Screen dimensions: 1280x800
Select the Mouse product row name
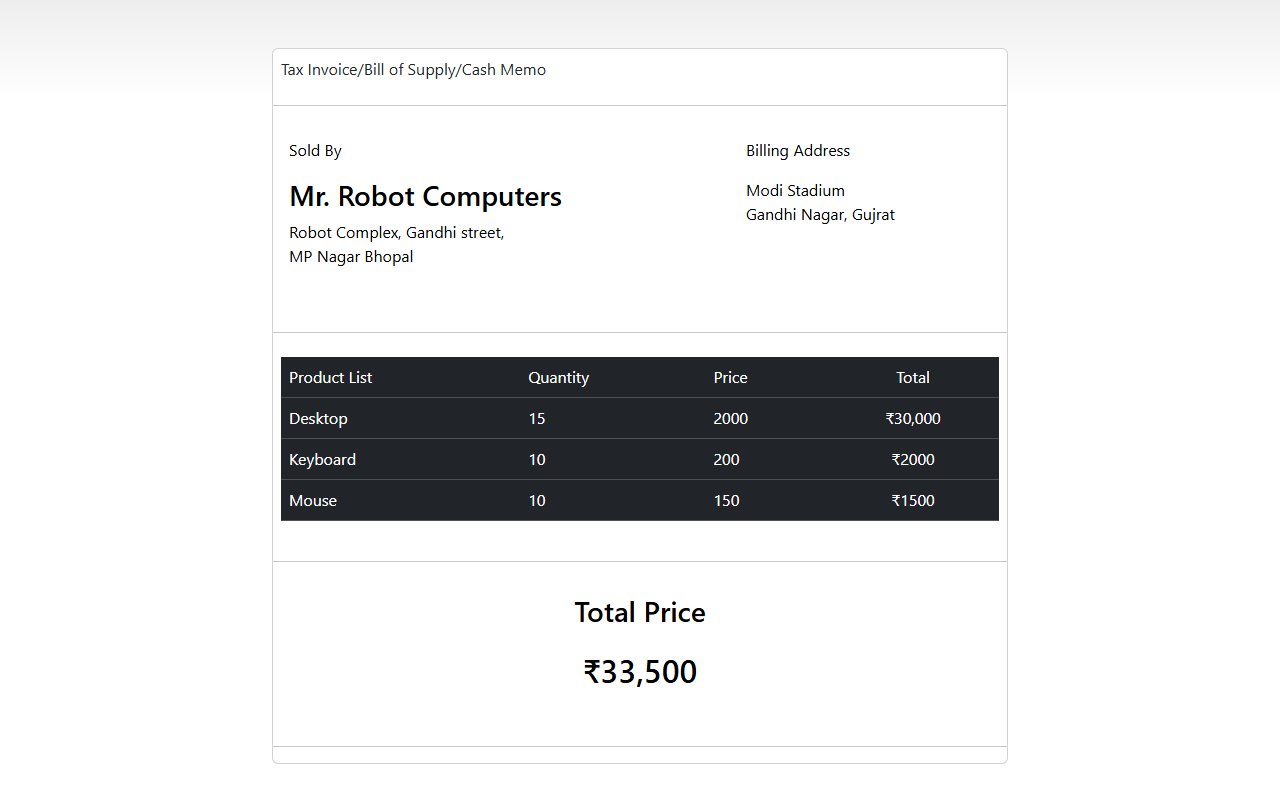click(313, 501)
